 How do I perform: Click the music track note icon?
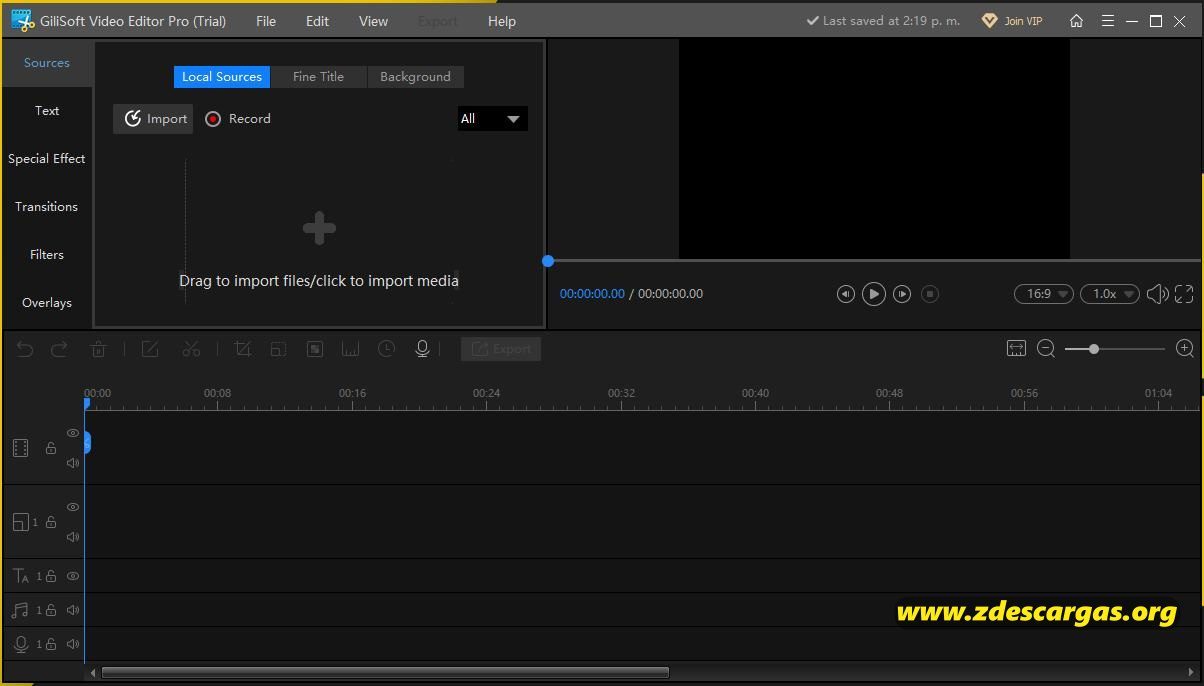pos(20,610)
